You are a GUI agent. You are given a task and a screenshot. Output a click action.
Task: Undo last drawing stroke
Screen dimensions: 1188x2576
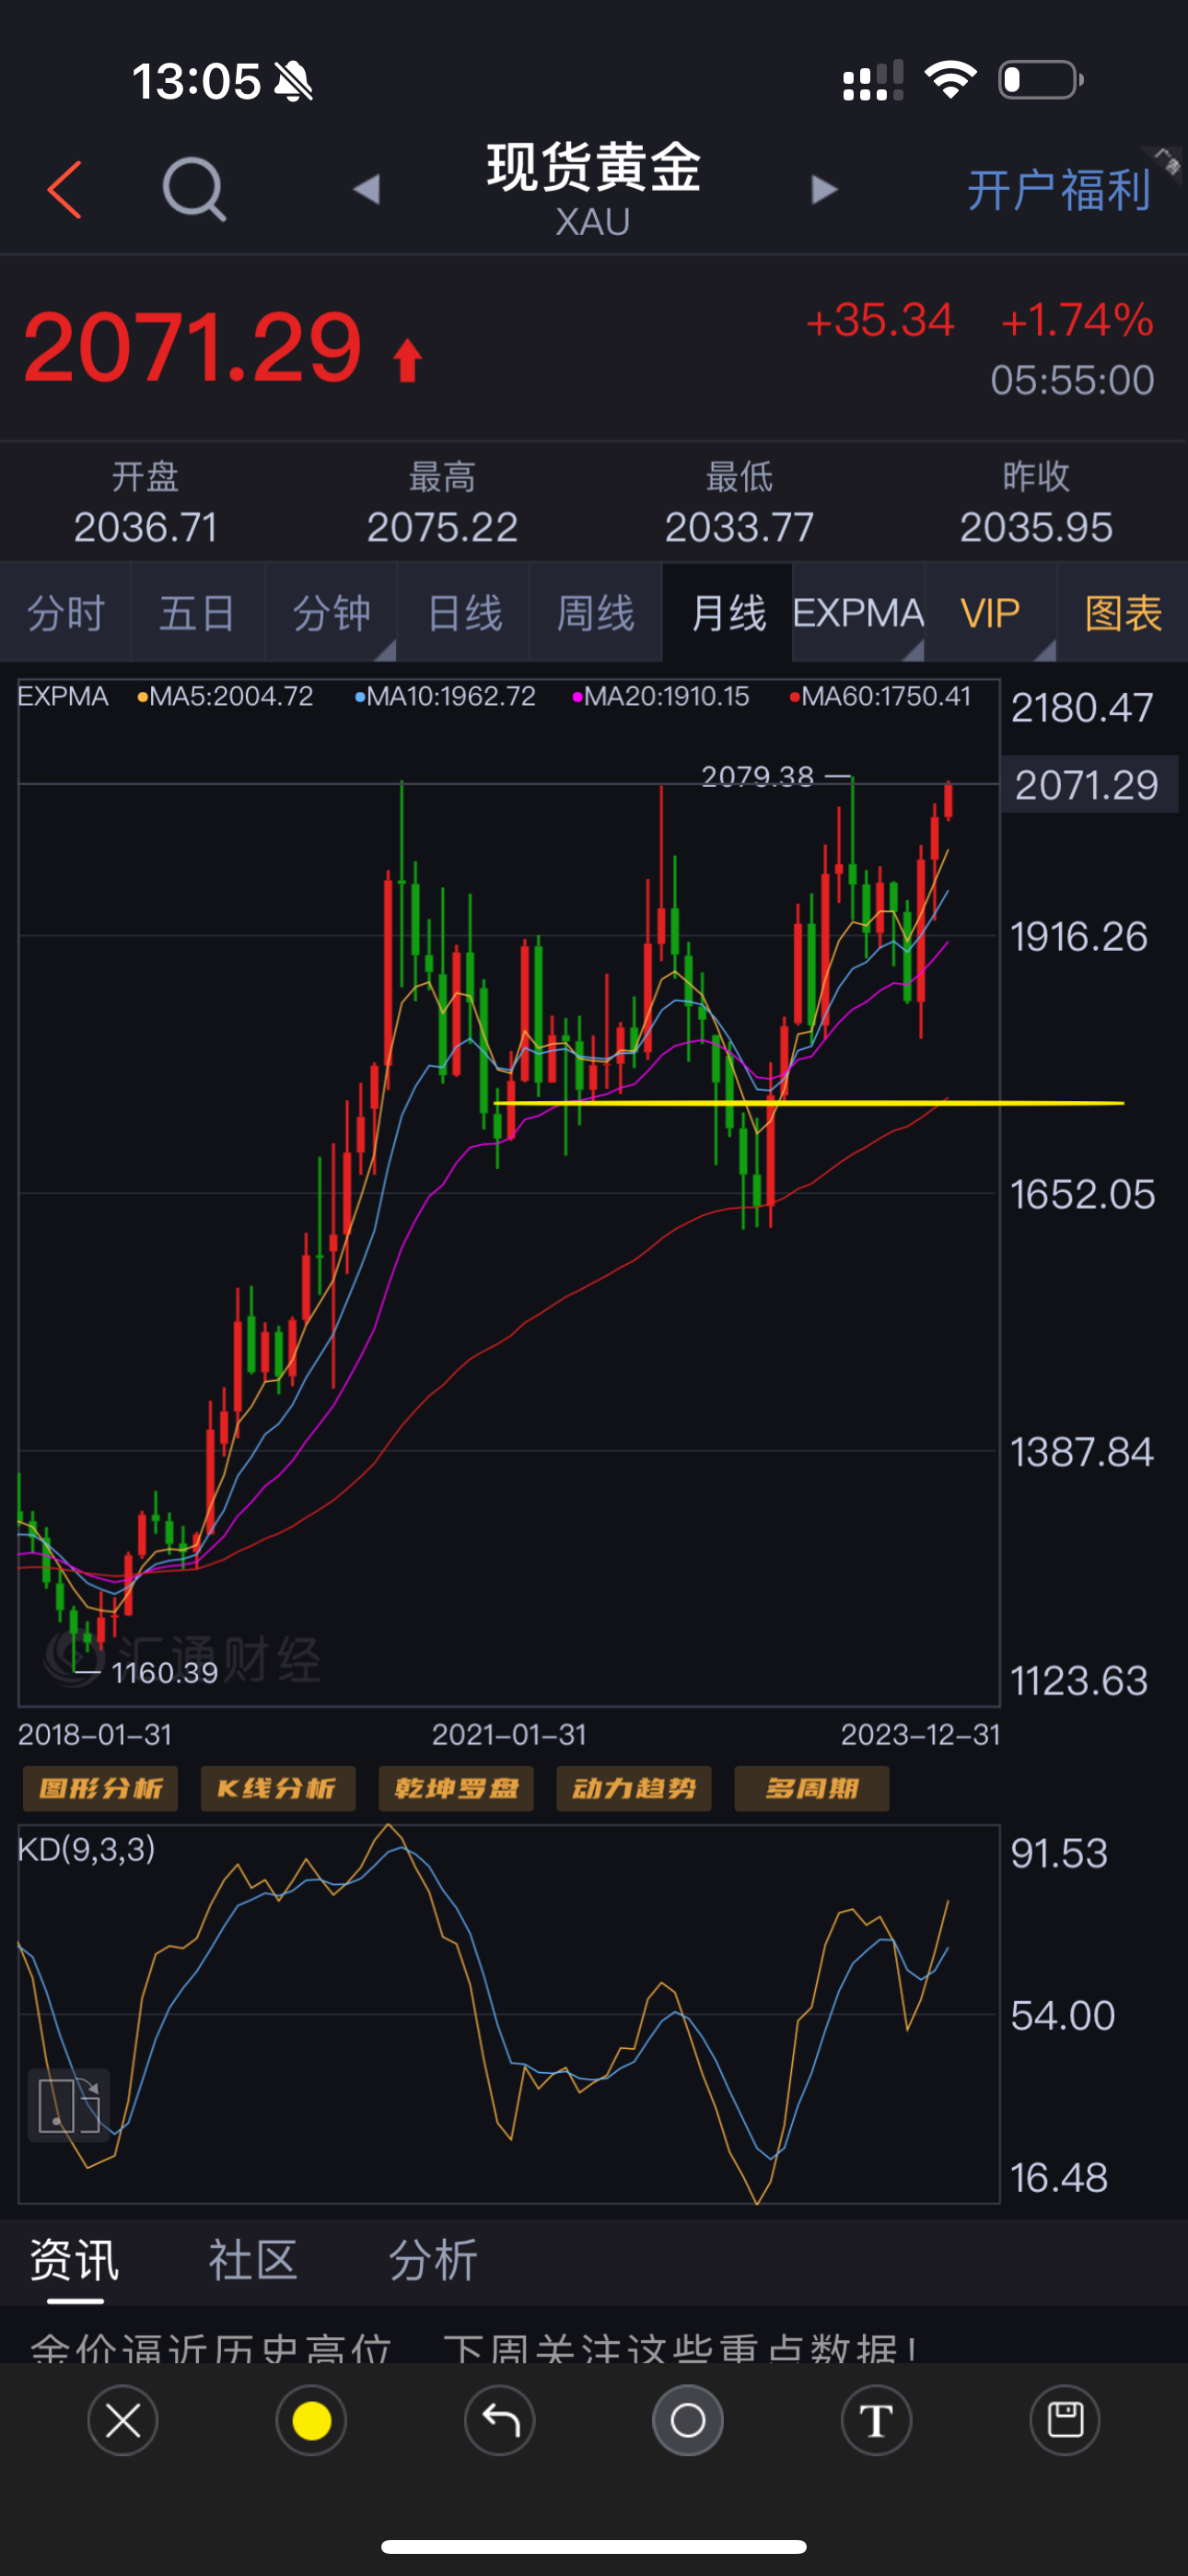click(500, 2421)
